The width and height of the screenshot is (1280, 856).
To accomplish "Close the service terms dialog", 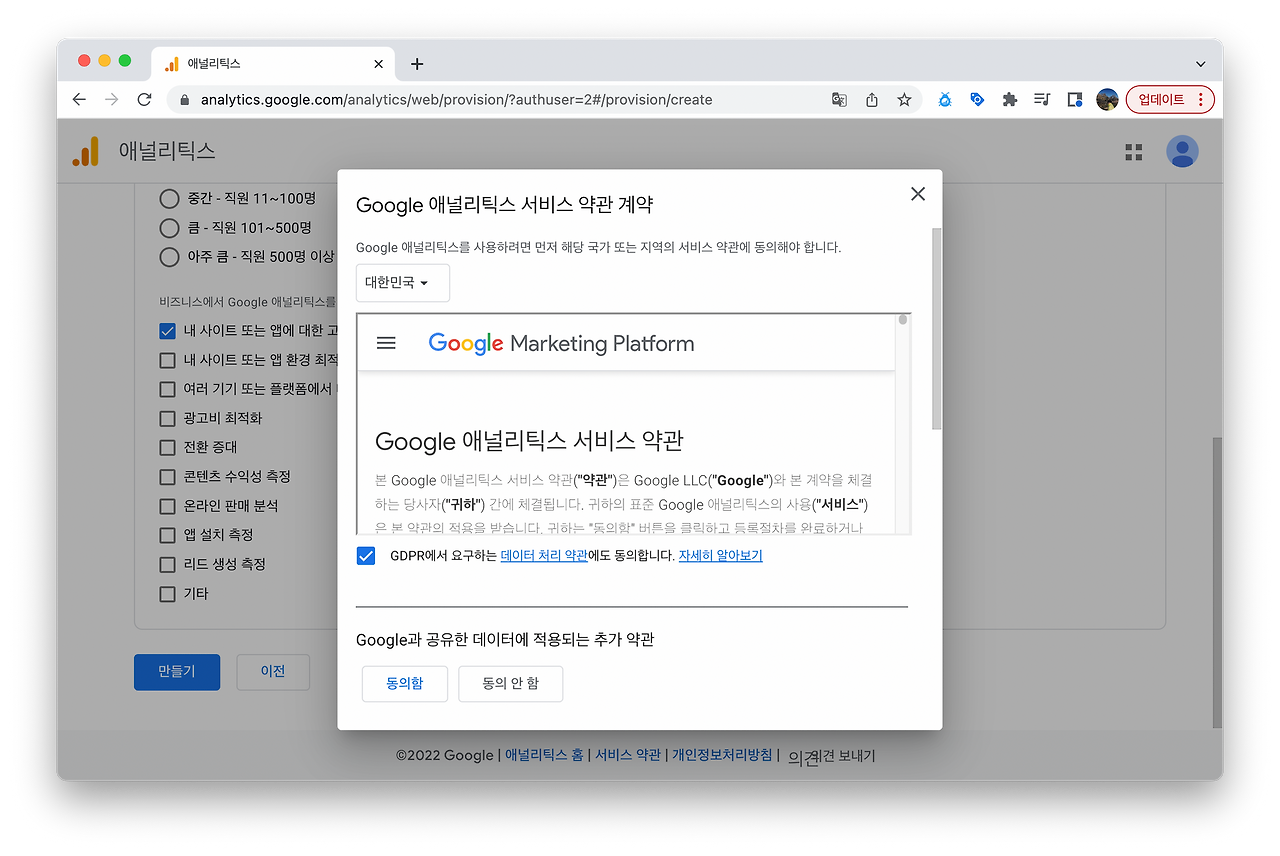I will (918, 194).
